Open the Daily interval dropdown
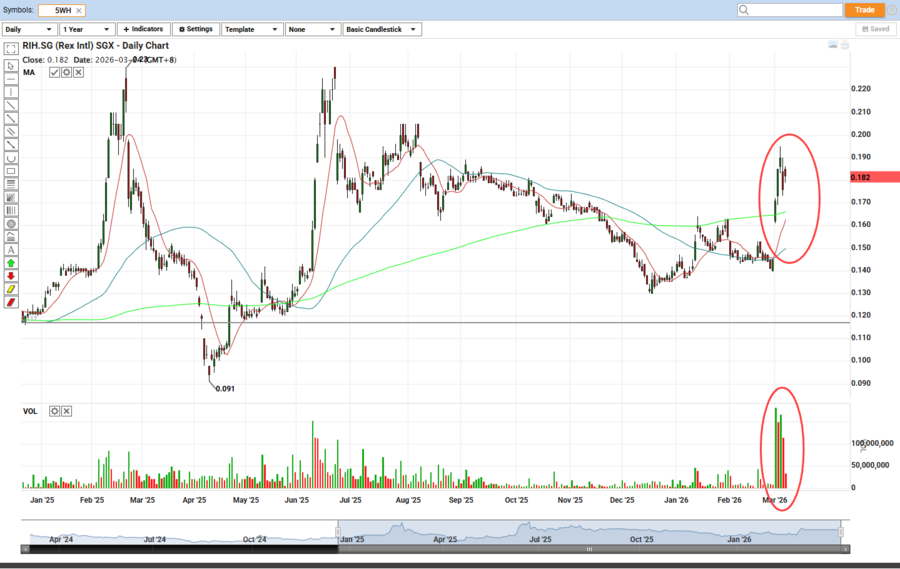900x569 pixels. tap(30, 29)
